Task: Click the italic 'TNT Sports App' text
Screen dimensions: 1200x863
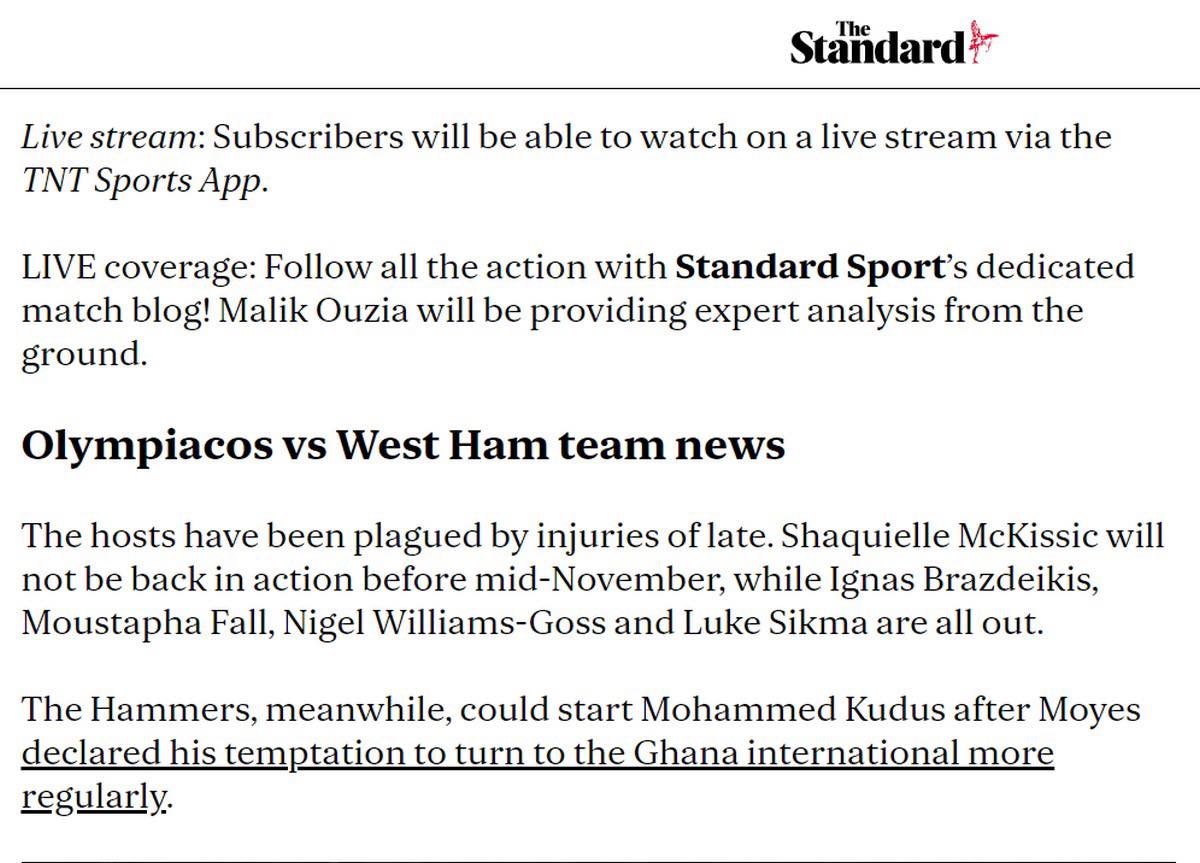Action: click(x=143, y=182)
